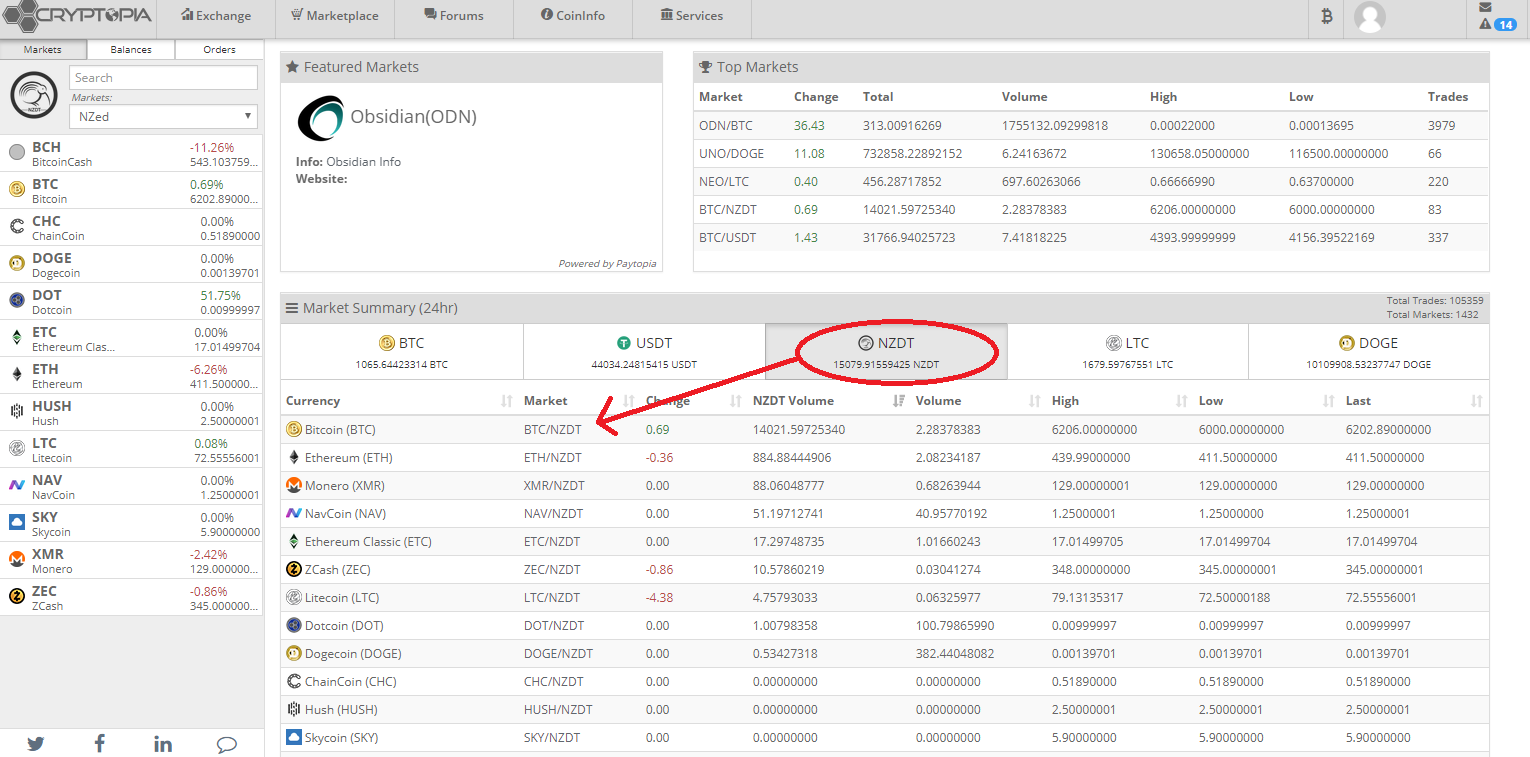
Task: Click the Skycoin icon in the sidebar
Action: pos(16,523)
